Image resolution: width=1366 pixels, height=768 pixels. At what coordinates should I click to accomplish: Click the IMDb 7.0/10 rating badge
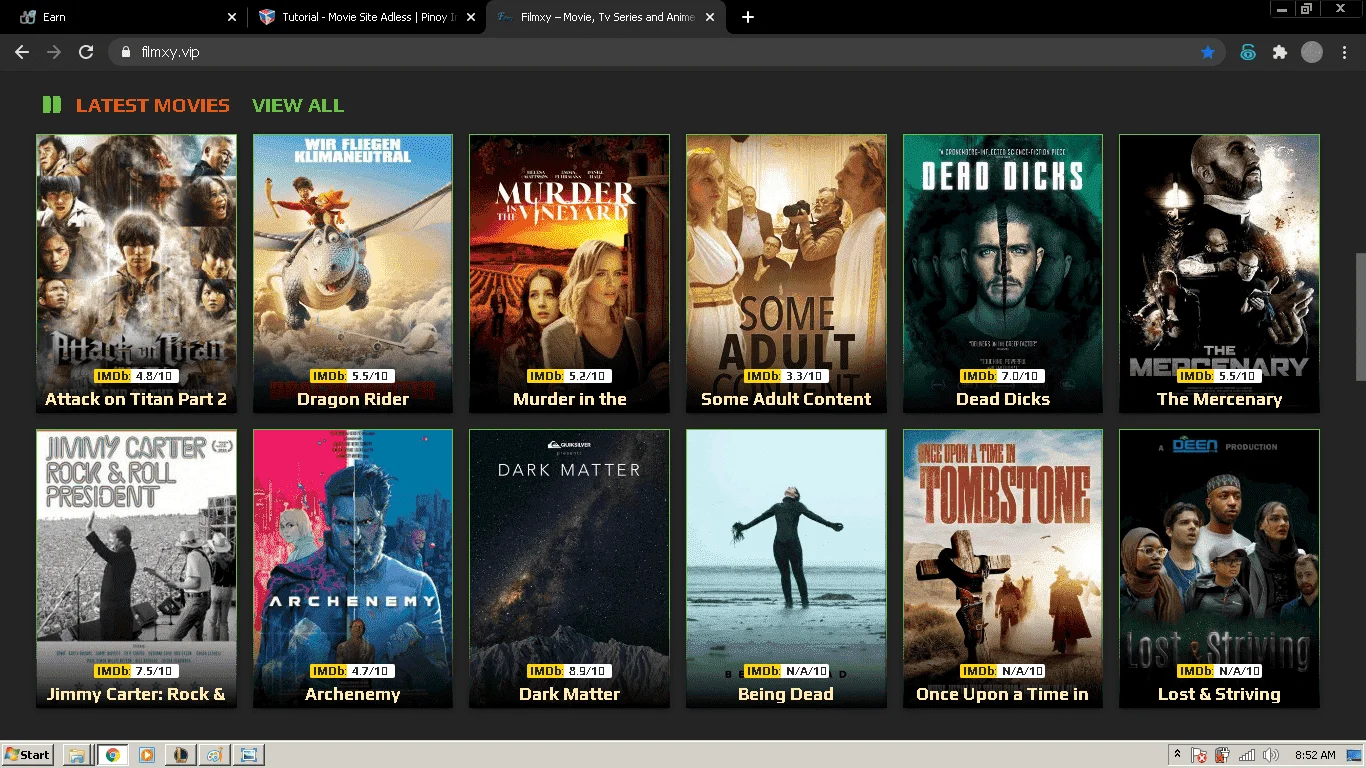point(1003,376)
